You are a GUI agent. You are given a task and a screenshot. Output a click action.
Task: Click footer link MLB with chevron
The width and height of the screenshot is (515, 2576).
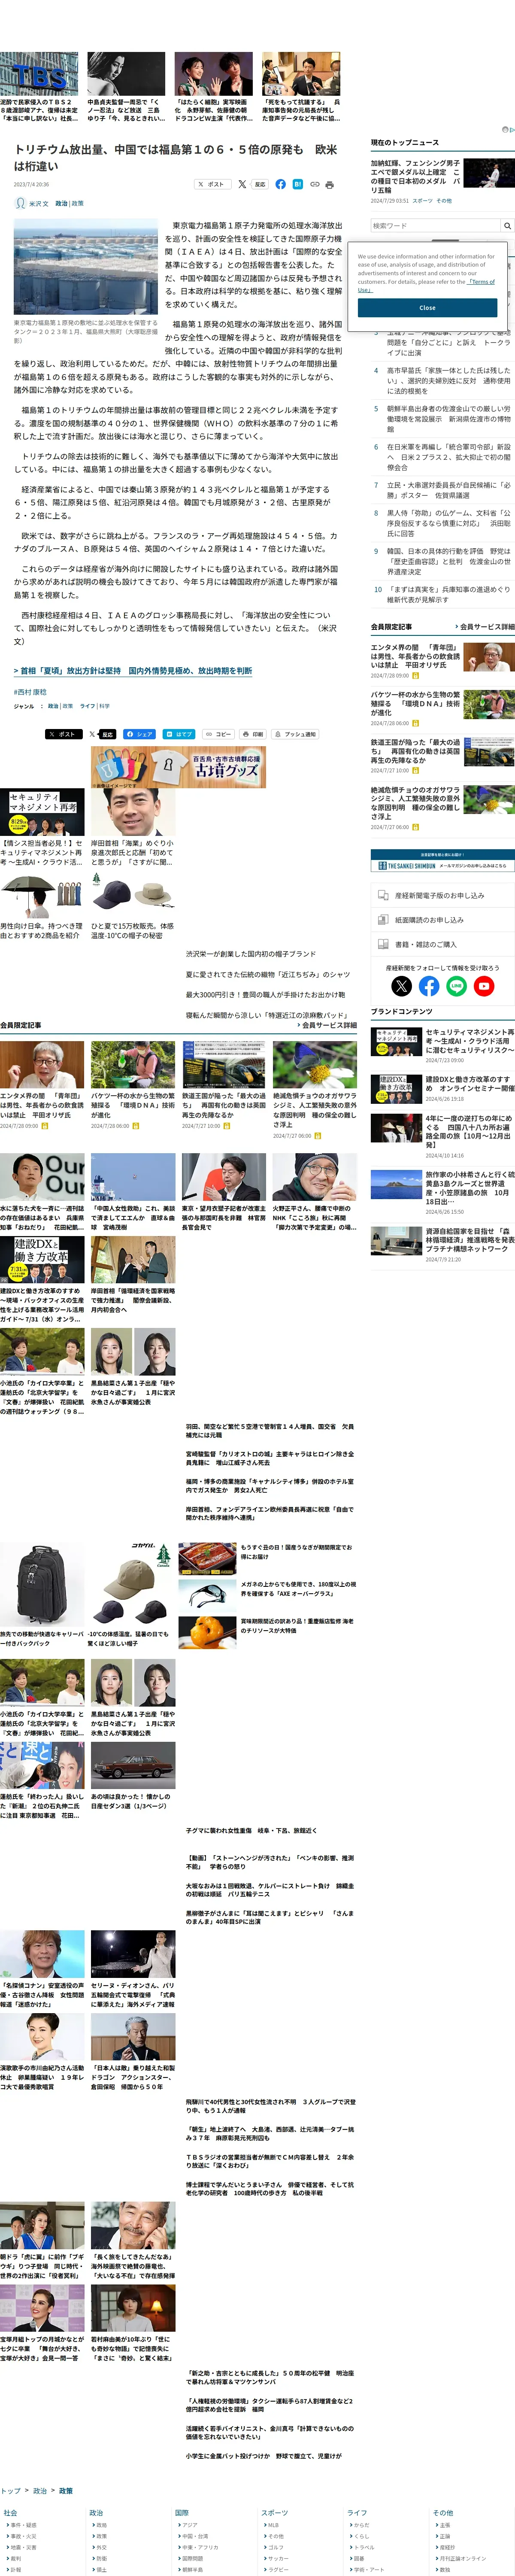pos(272,2525)
